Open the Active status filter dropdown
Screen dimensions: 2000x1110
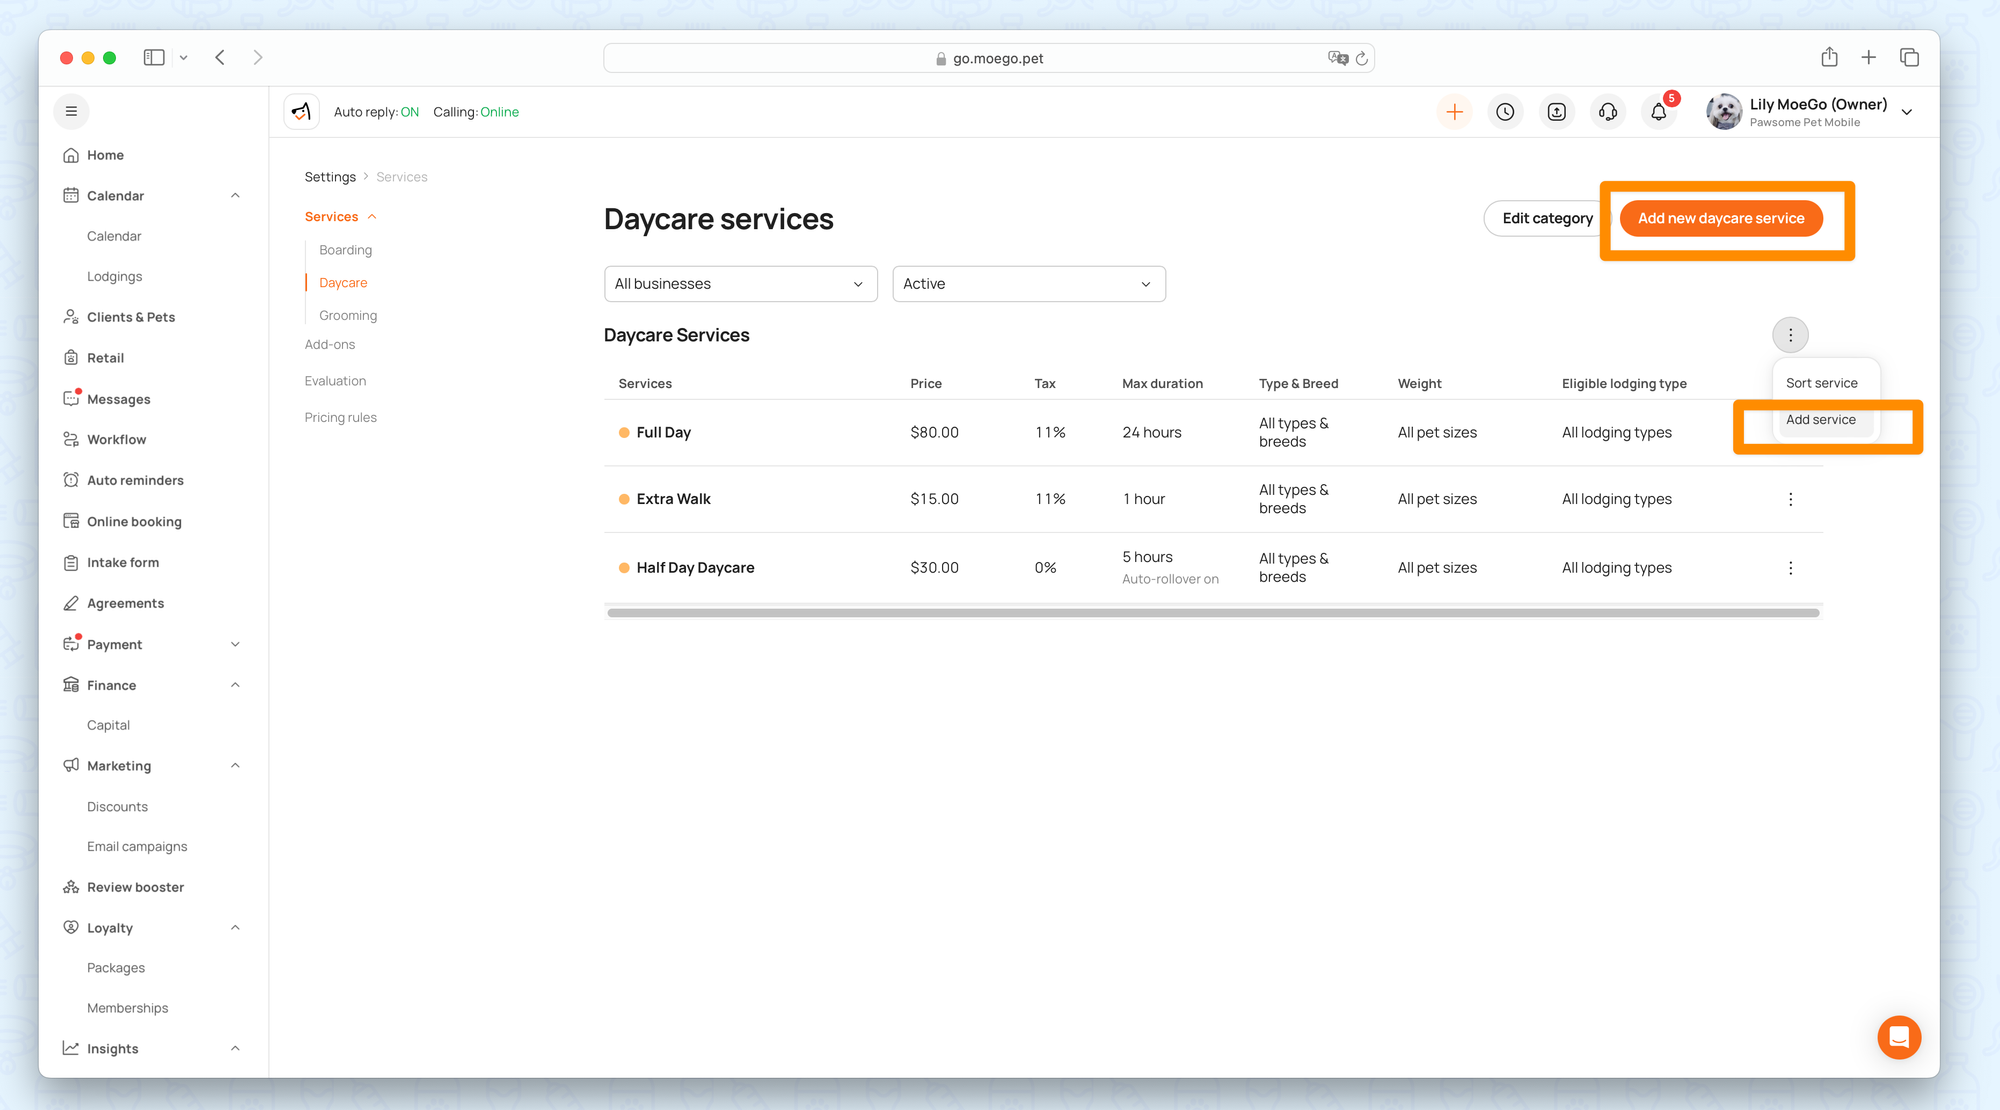[1028, 284]
